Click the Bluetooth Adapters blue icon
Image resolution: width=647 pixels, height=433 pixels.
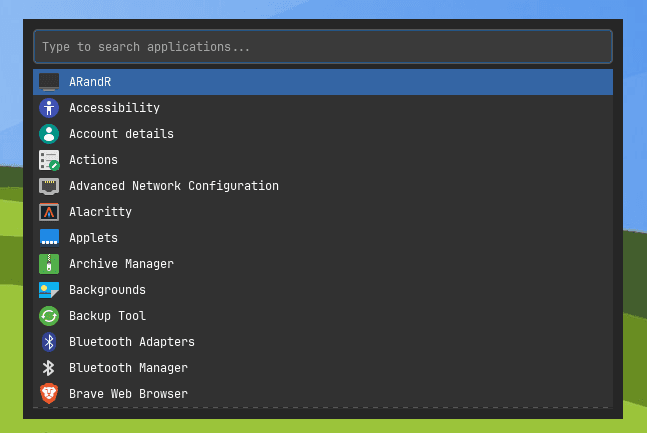click(49, 342)
